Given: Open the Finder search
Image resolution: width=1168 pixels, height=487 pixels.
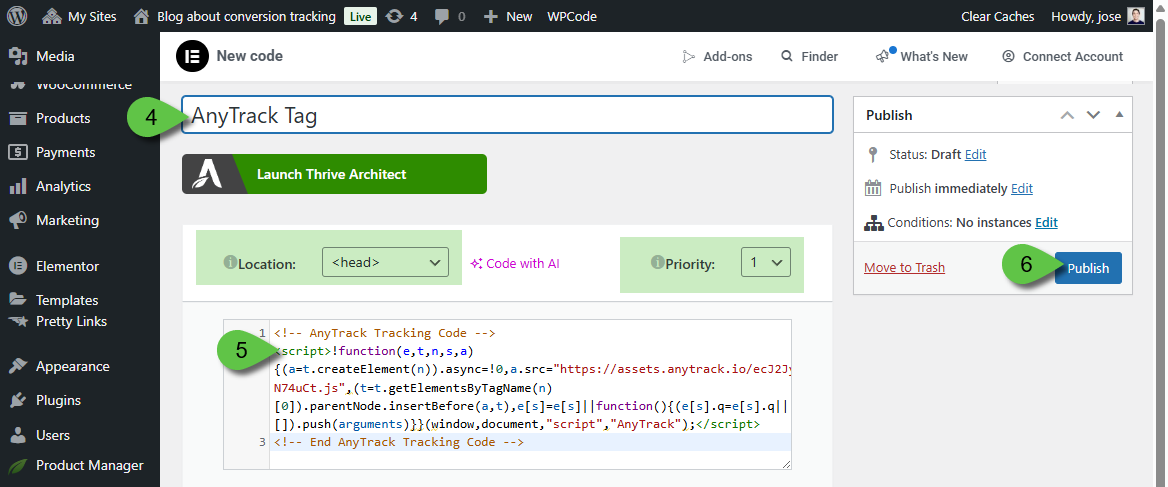Looking at the screenshot, I should click(x=809, y=57).
